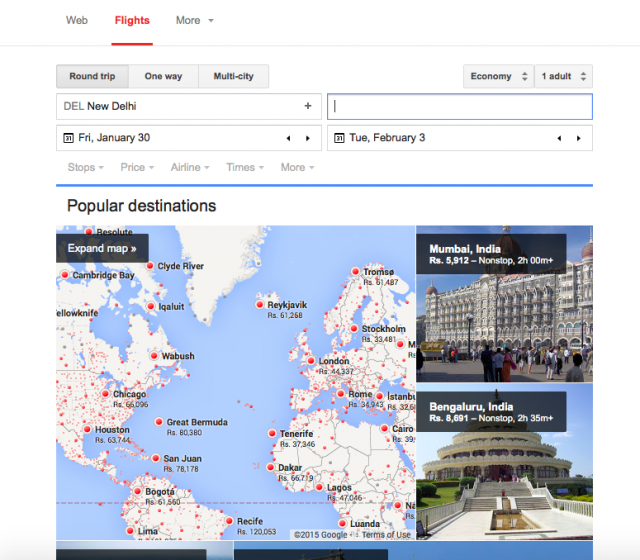Click the London map marker
The width and height of the screenshot is (640, 560).
point(311,361)
